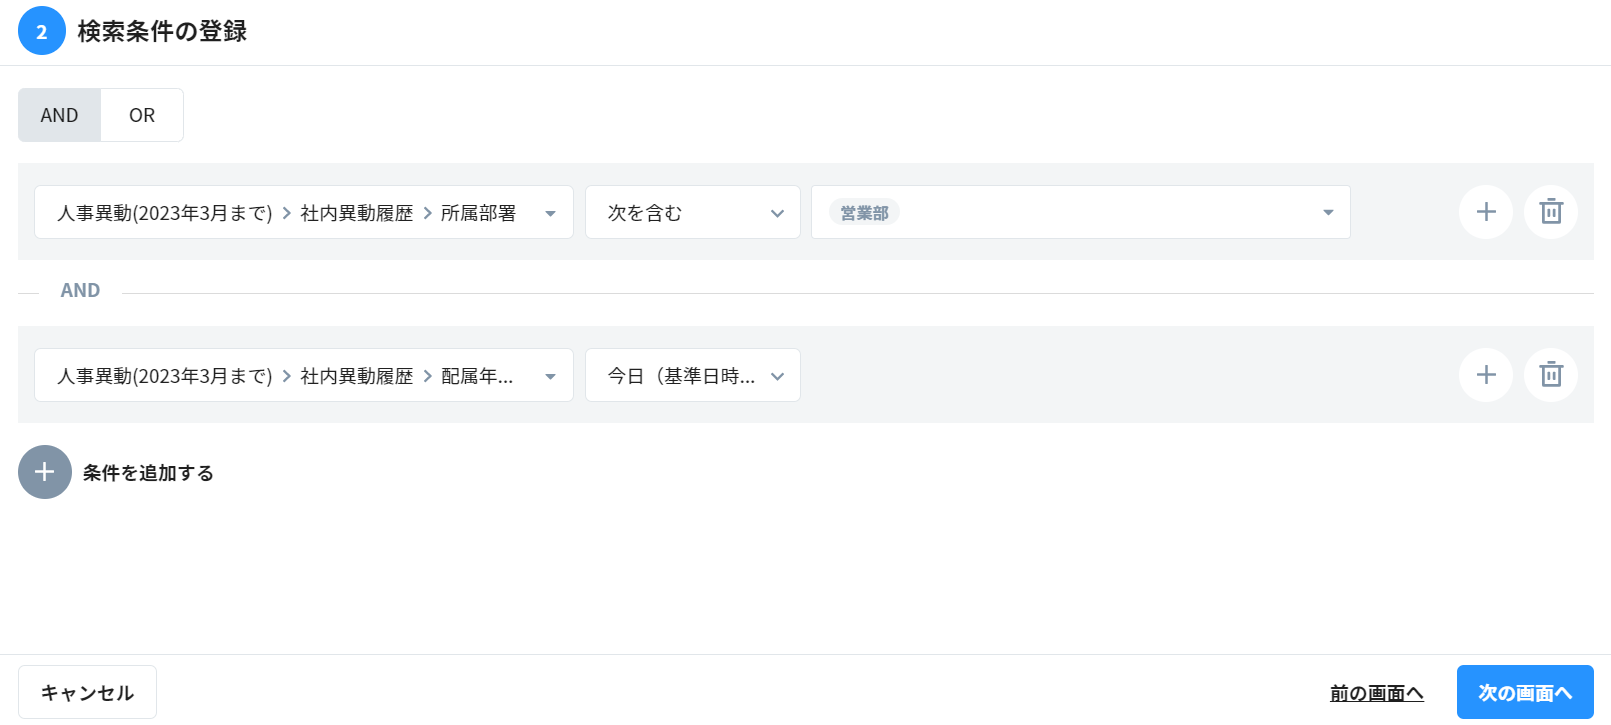Click the 営業部 tag chip
Image resolution: width=1611 pixels, height=725 pixels.
tap(864, 213)
